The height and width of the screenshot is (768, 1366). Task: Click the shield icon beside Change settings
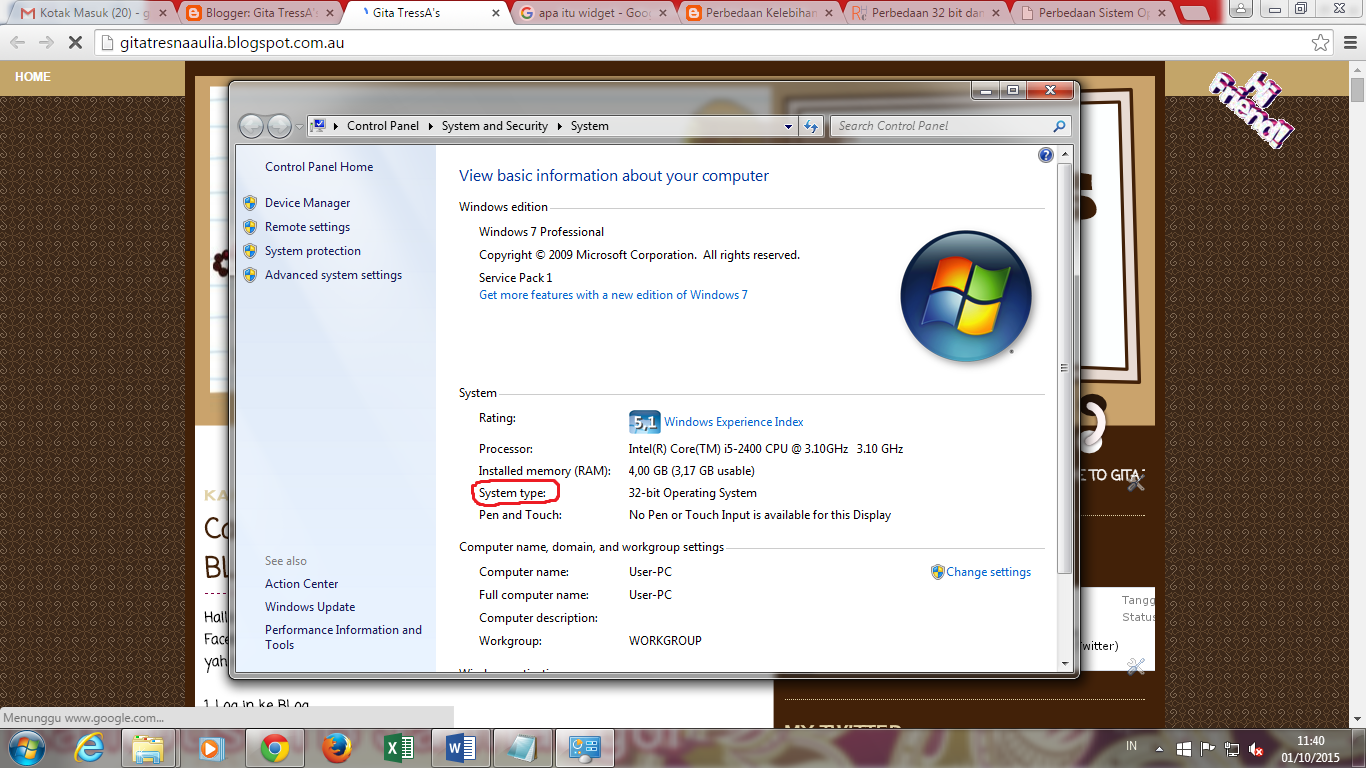click(x=937, y=572)
